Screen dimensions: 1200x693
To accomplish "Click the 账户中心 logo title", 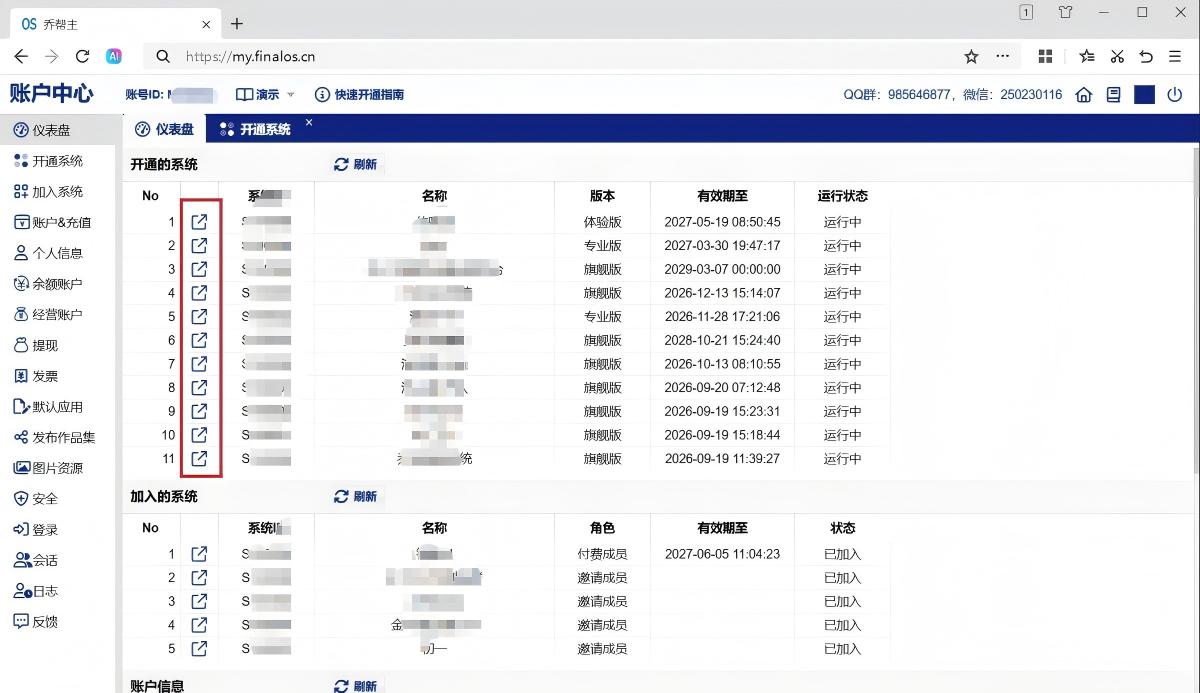I will (52, 94).
